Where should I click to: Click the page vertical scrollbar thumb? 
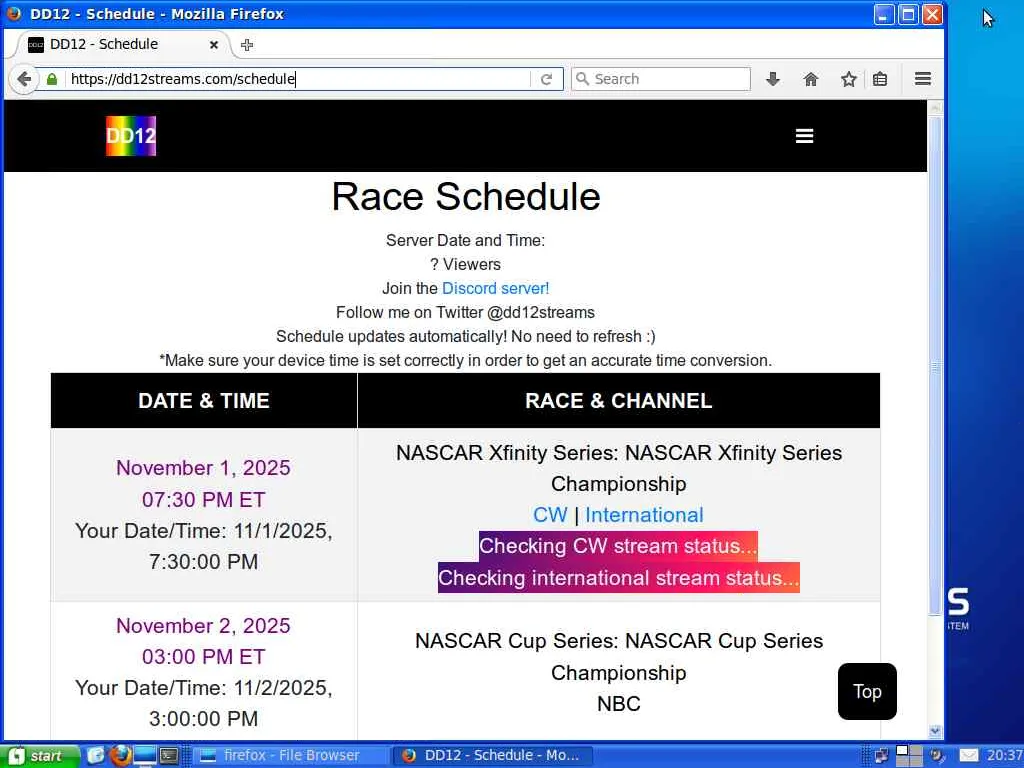click(x=935, y=366)
